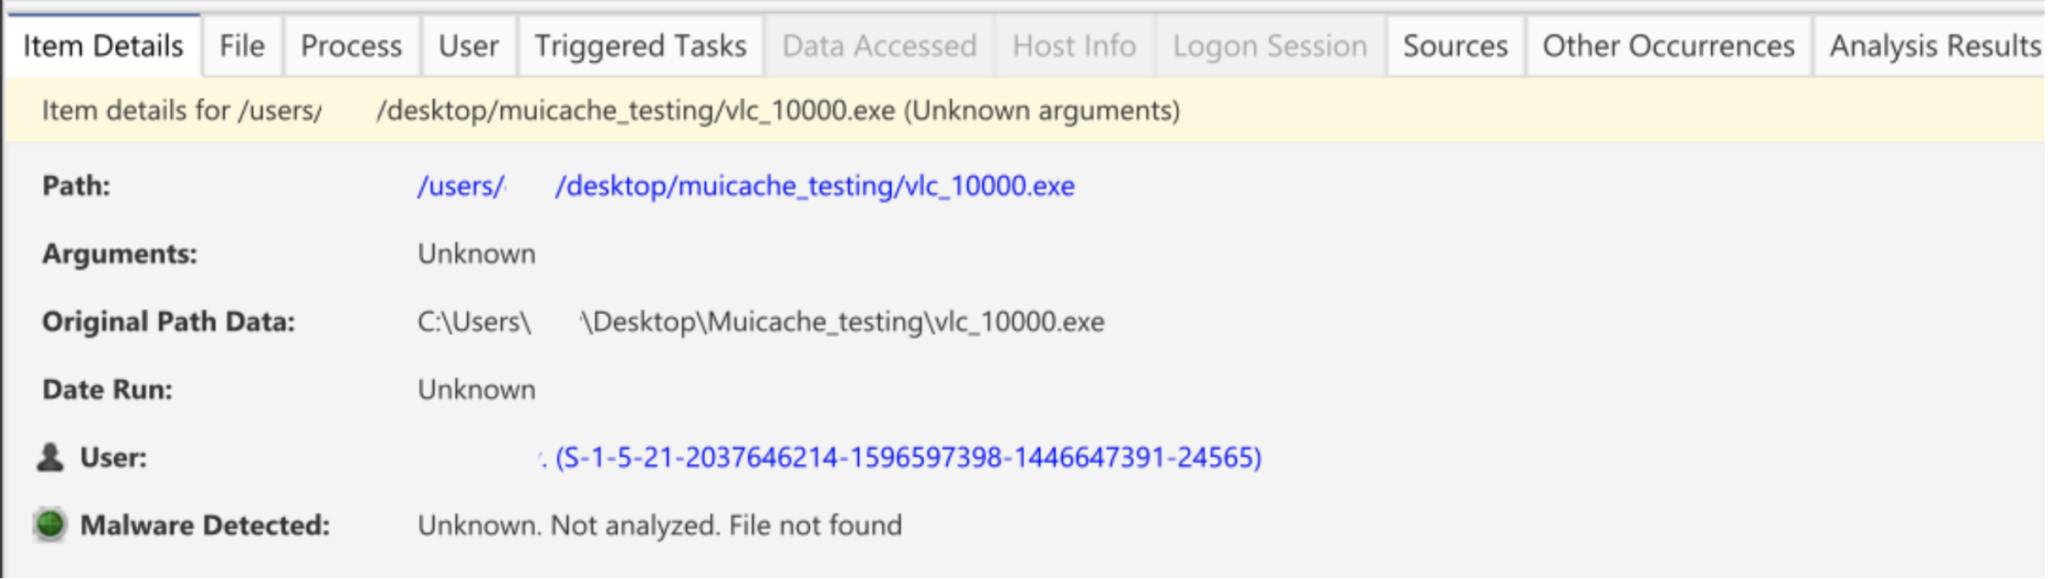Viewport: 2048px width, 579px height.
Task: Switch to the File tab
Action: 241,45
